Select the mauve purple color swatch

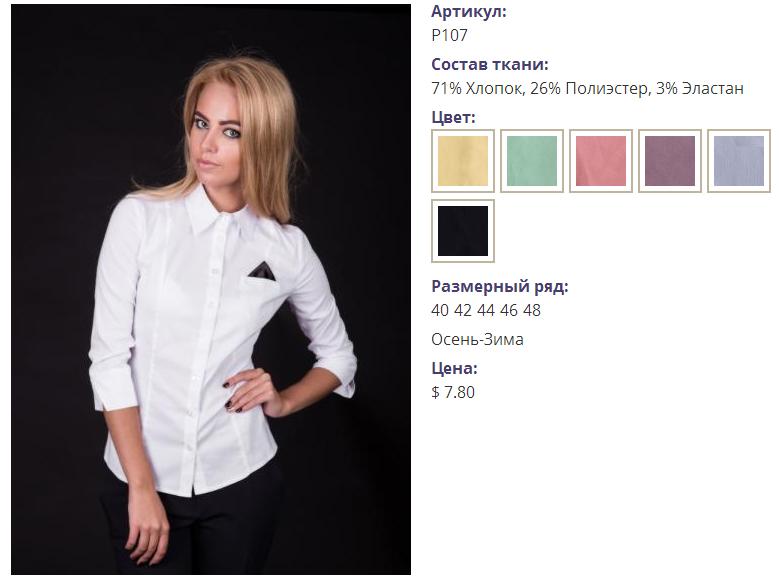coord(670,161)
